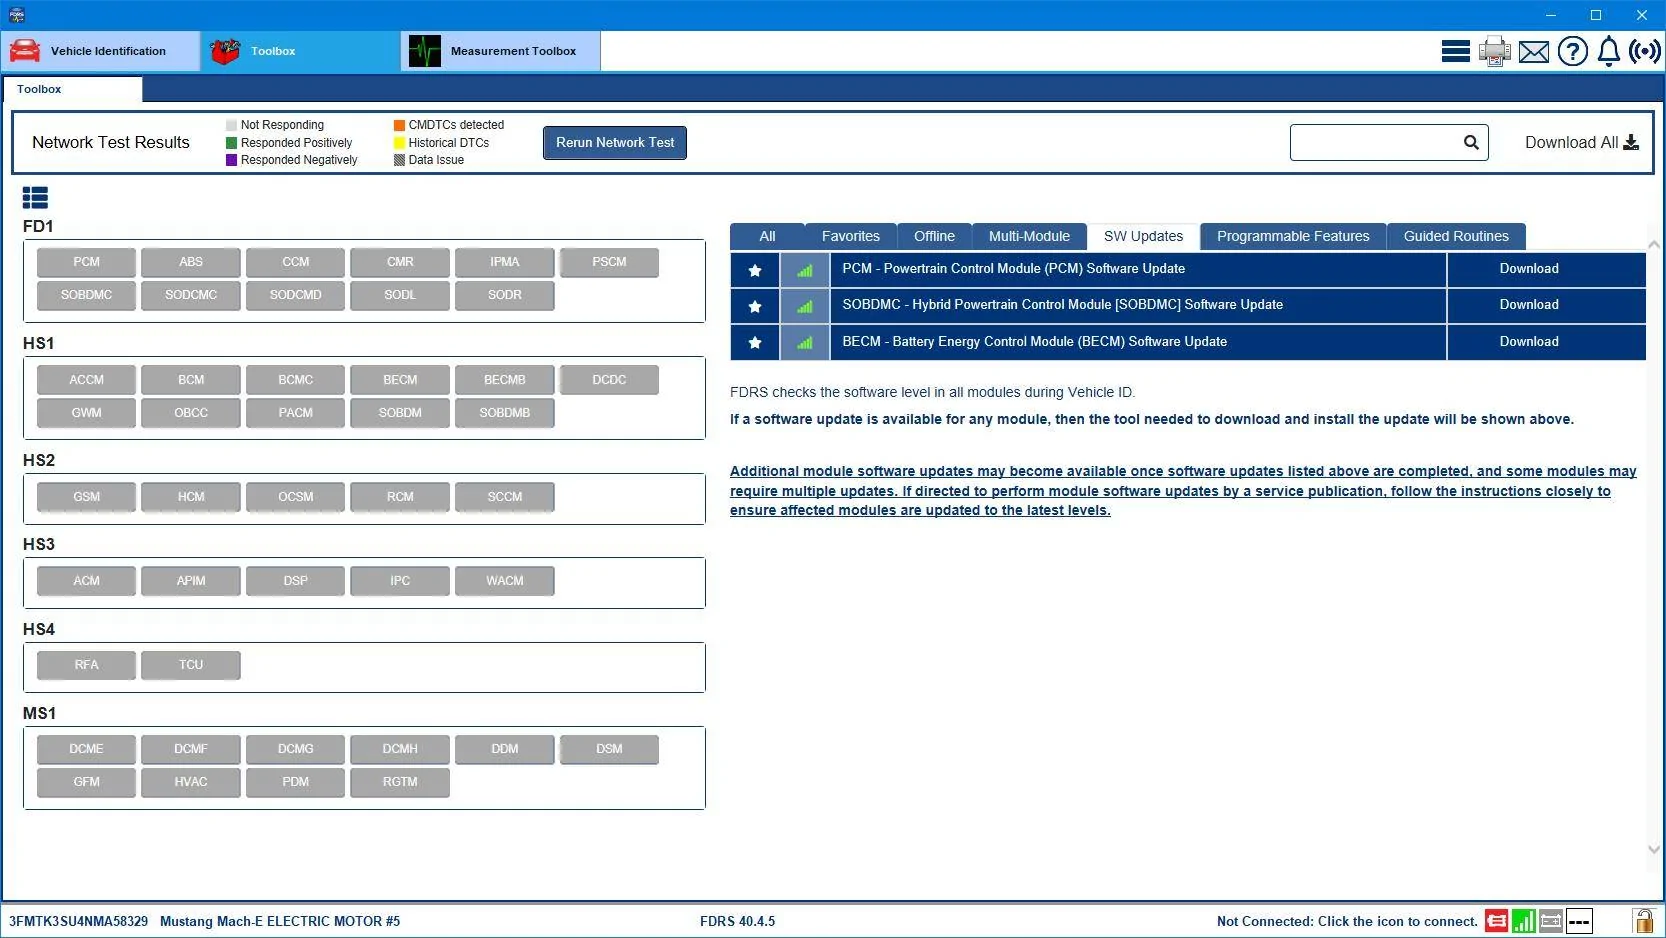The image size is (1666, 938).
Task: Click the Not Connected status text
Action: tap(1347, 921)
